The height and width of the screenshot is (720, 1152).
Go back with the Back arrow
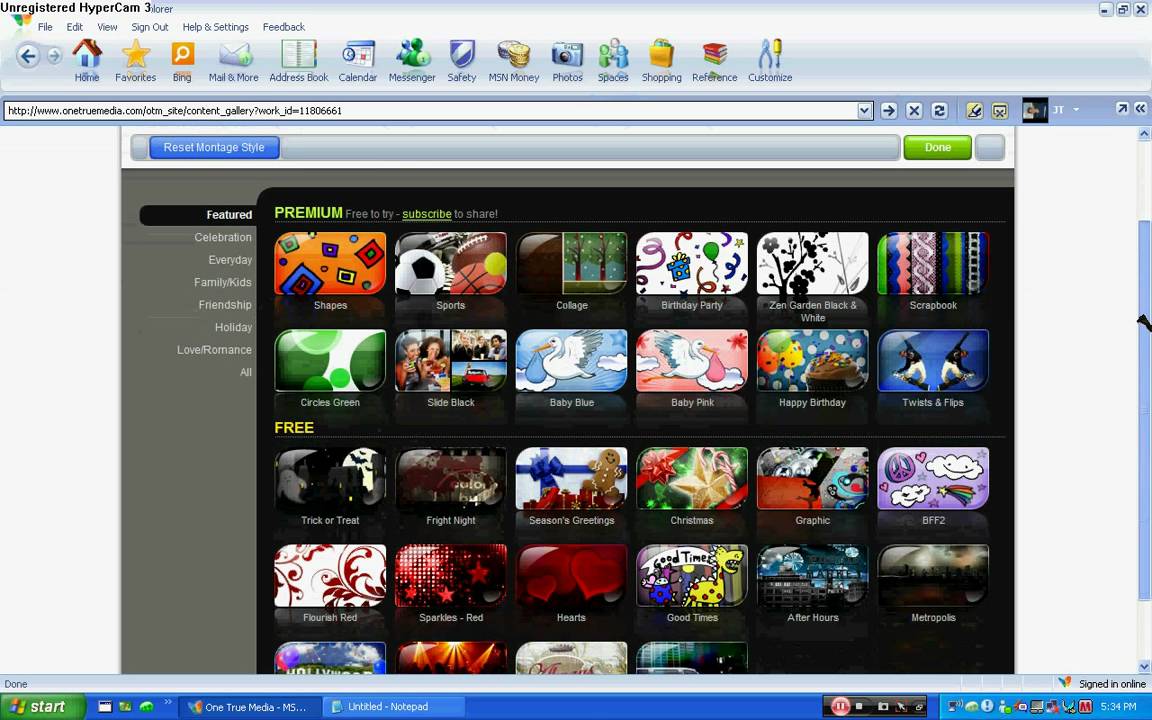pos(27,56)
